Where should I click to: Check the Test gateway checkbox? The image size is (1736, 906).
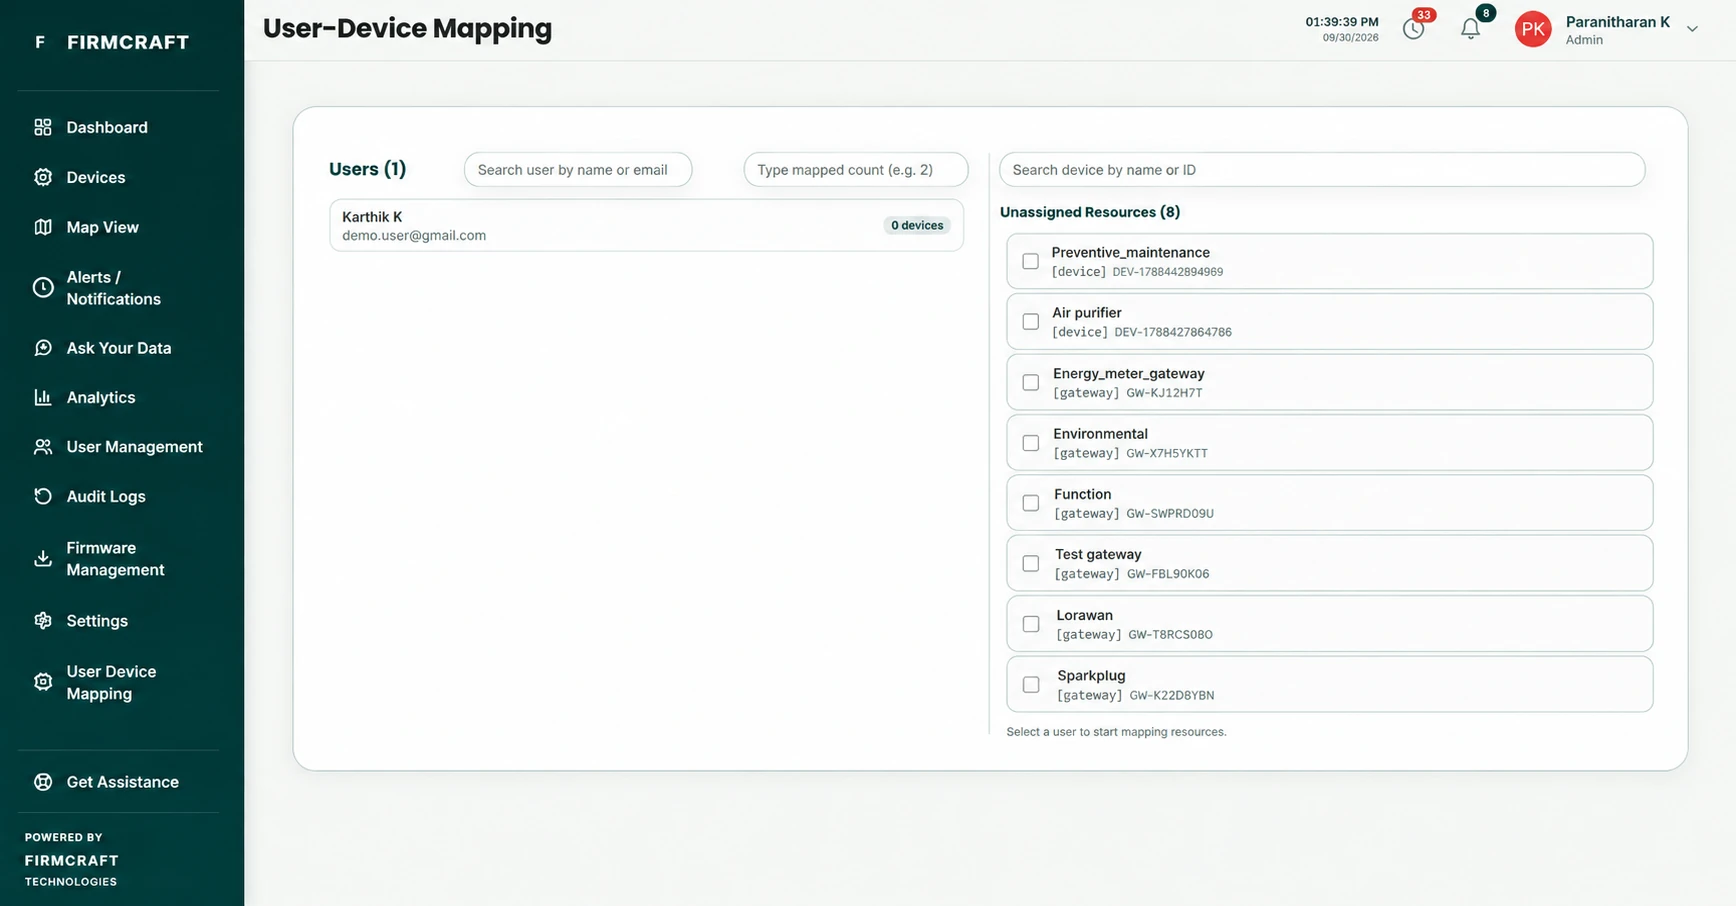pos(1031,564)
